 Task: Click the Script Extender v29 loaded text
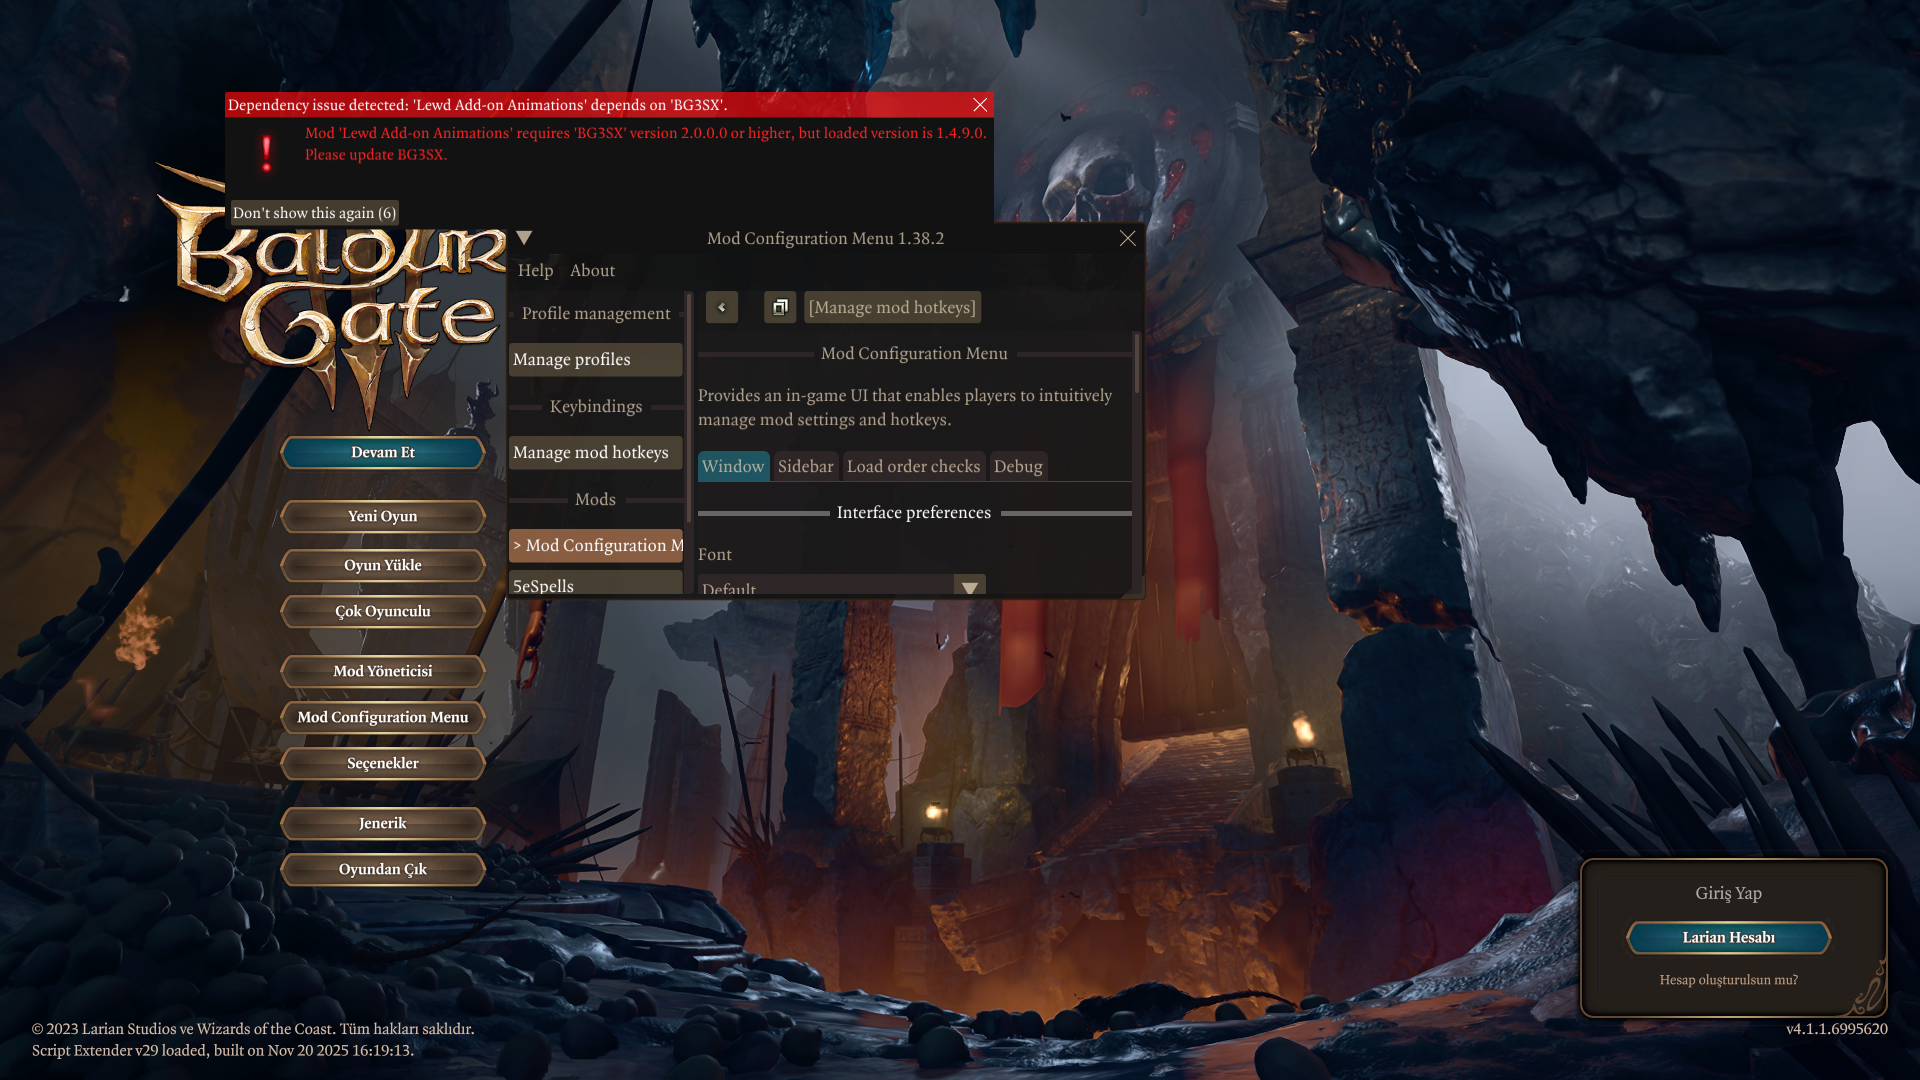pyautogui.click(x=223, y=1051)
